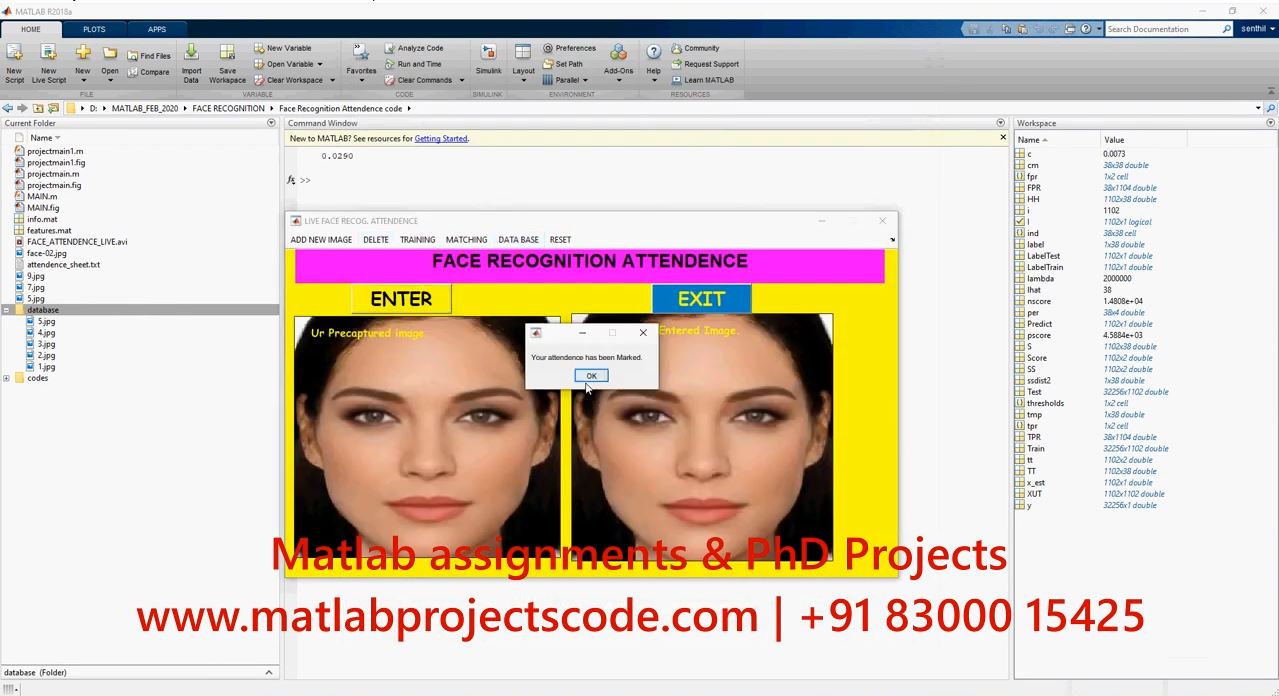The image size is (1279, 696).
Task: Select the HOME tab
Action: pyautogui.click(x=31, y=29)
